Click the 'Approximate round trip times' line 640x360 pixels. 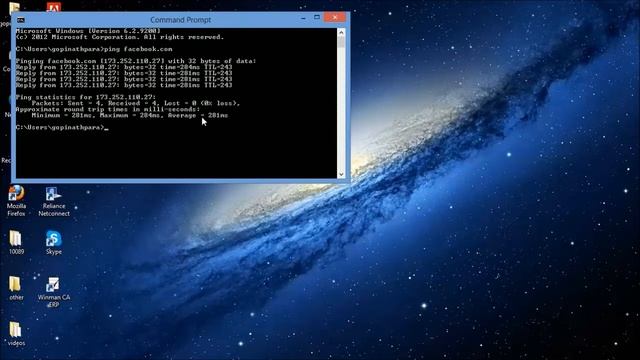coord(108,109)
